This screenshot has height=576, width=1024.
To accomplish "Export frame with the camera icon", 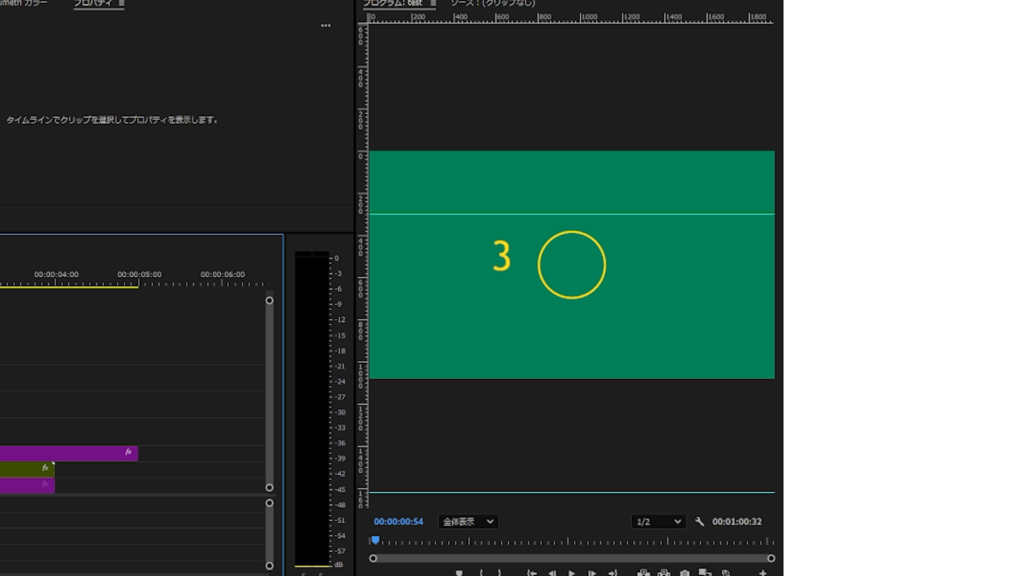I will click(x=684, y=573).
